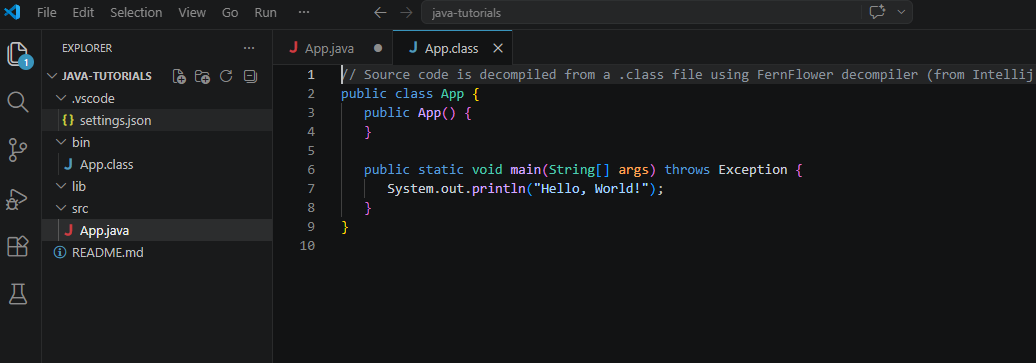Screen dimensions: 1036x363
Task: Click the App constructor name on line 3
Action: [429, 112]
